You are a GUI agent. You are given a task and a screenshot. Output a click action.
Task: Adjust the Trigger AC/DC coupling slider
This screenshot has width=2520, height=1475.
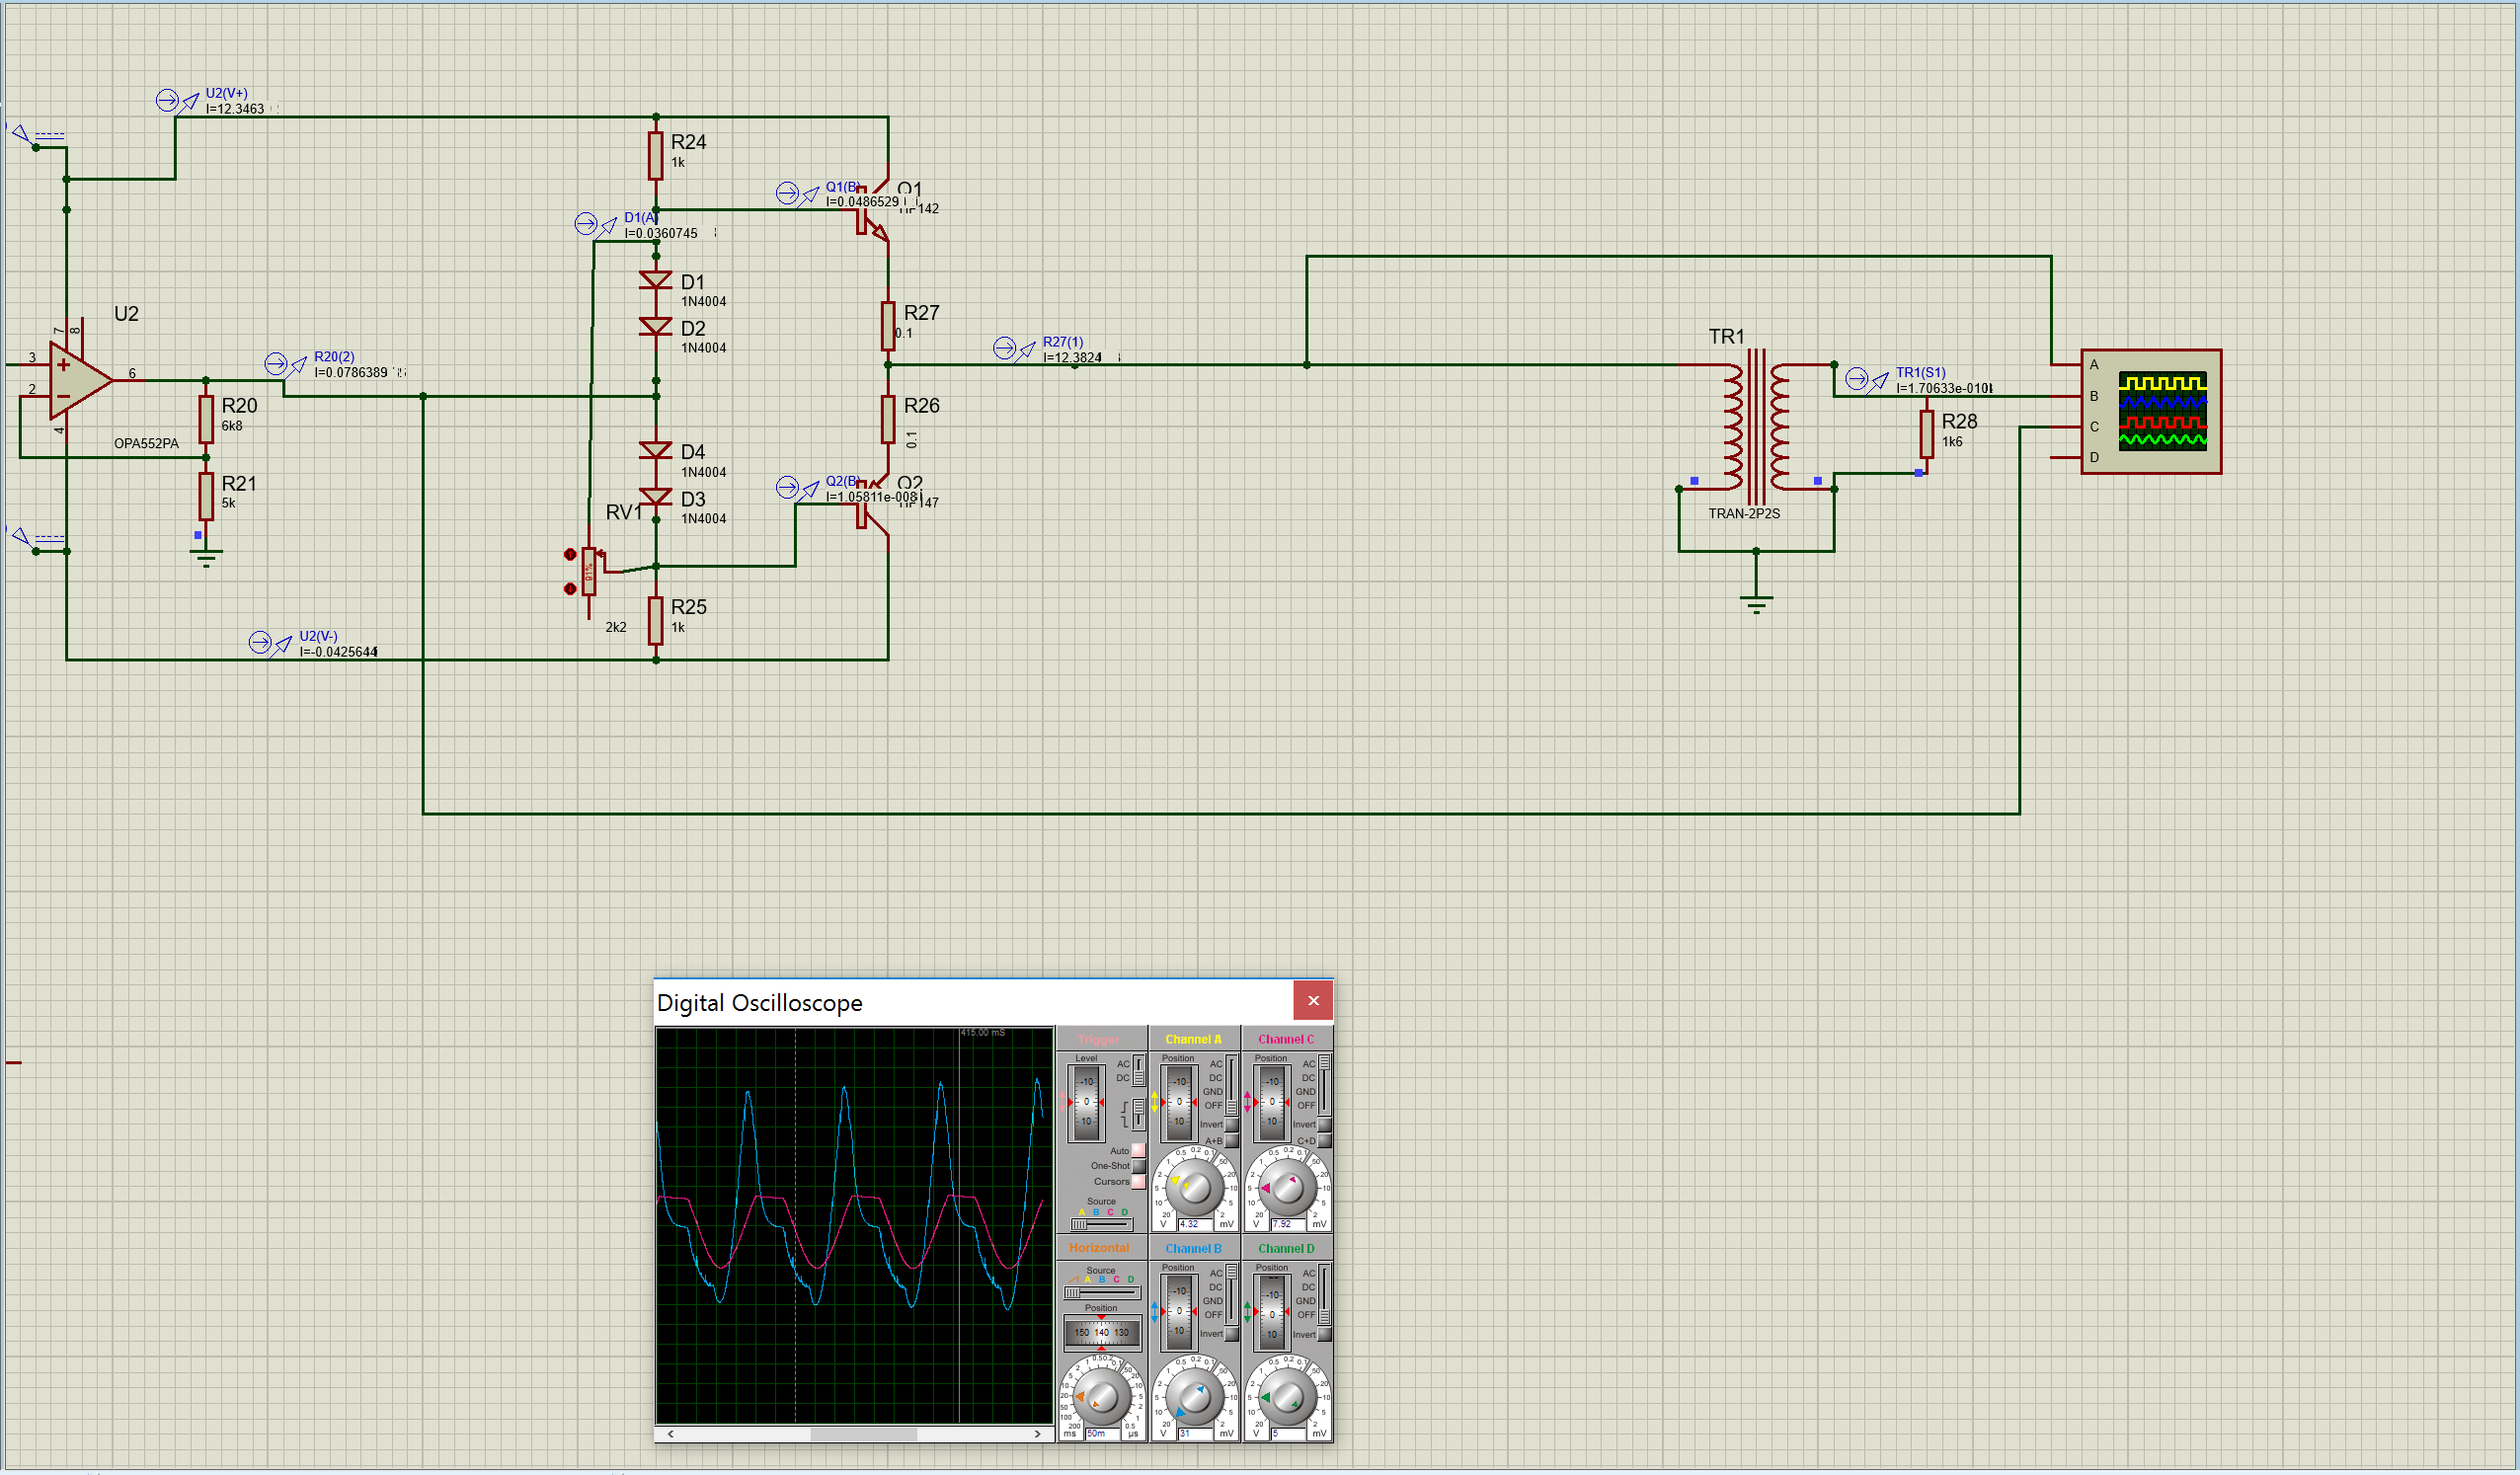[x=1138, y=1071]
